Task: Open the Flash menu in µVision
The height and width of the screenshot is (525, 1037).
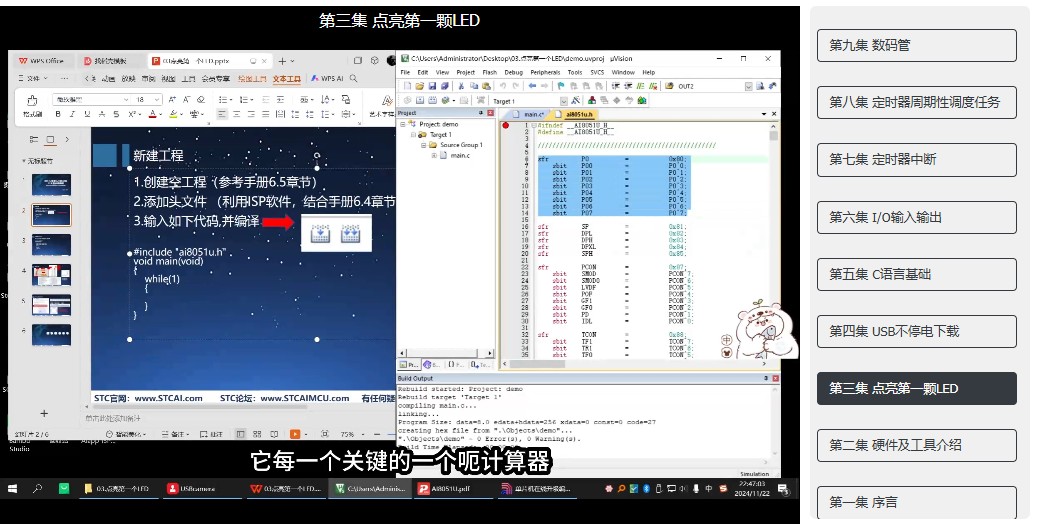Action: click(489, 72)
